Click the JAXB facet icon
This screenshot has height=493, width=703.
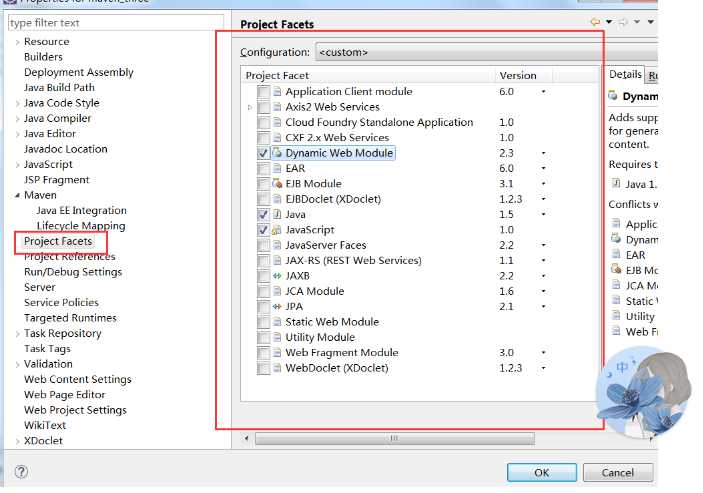click(x=277, y=276)
